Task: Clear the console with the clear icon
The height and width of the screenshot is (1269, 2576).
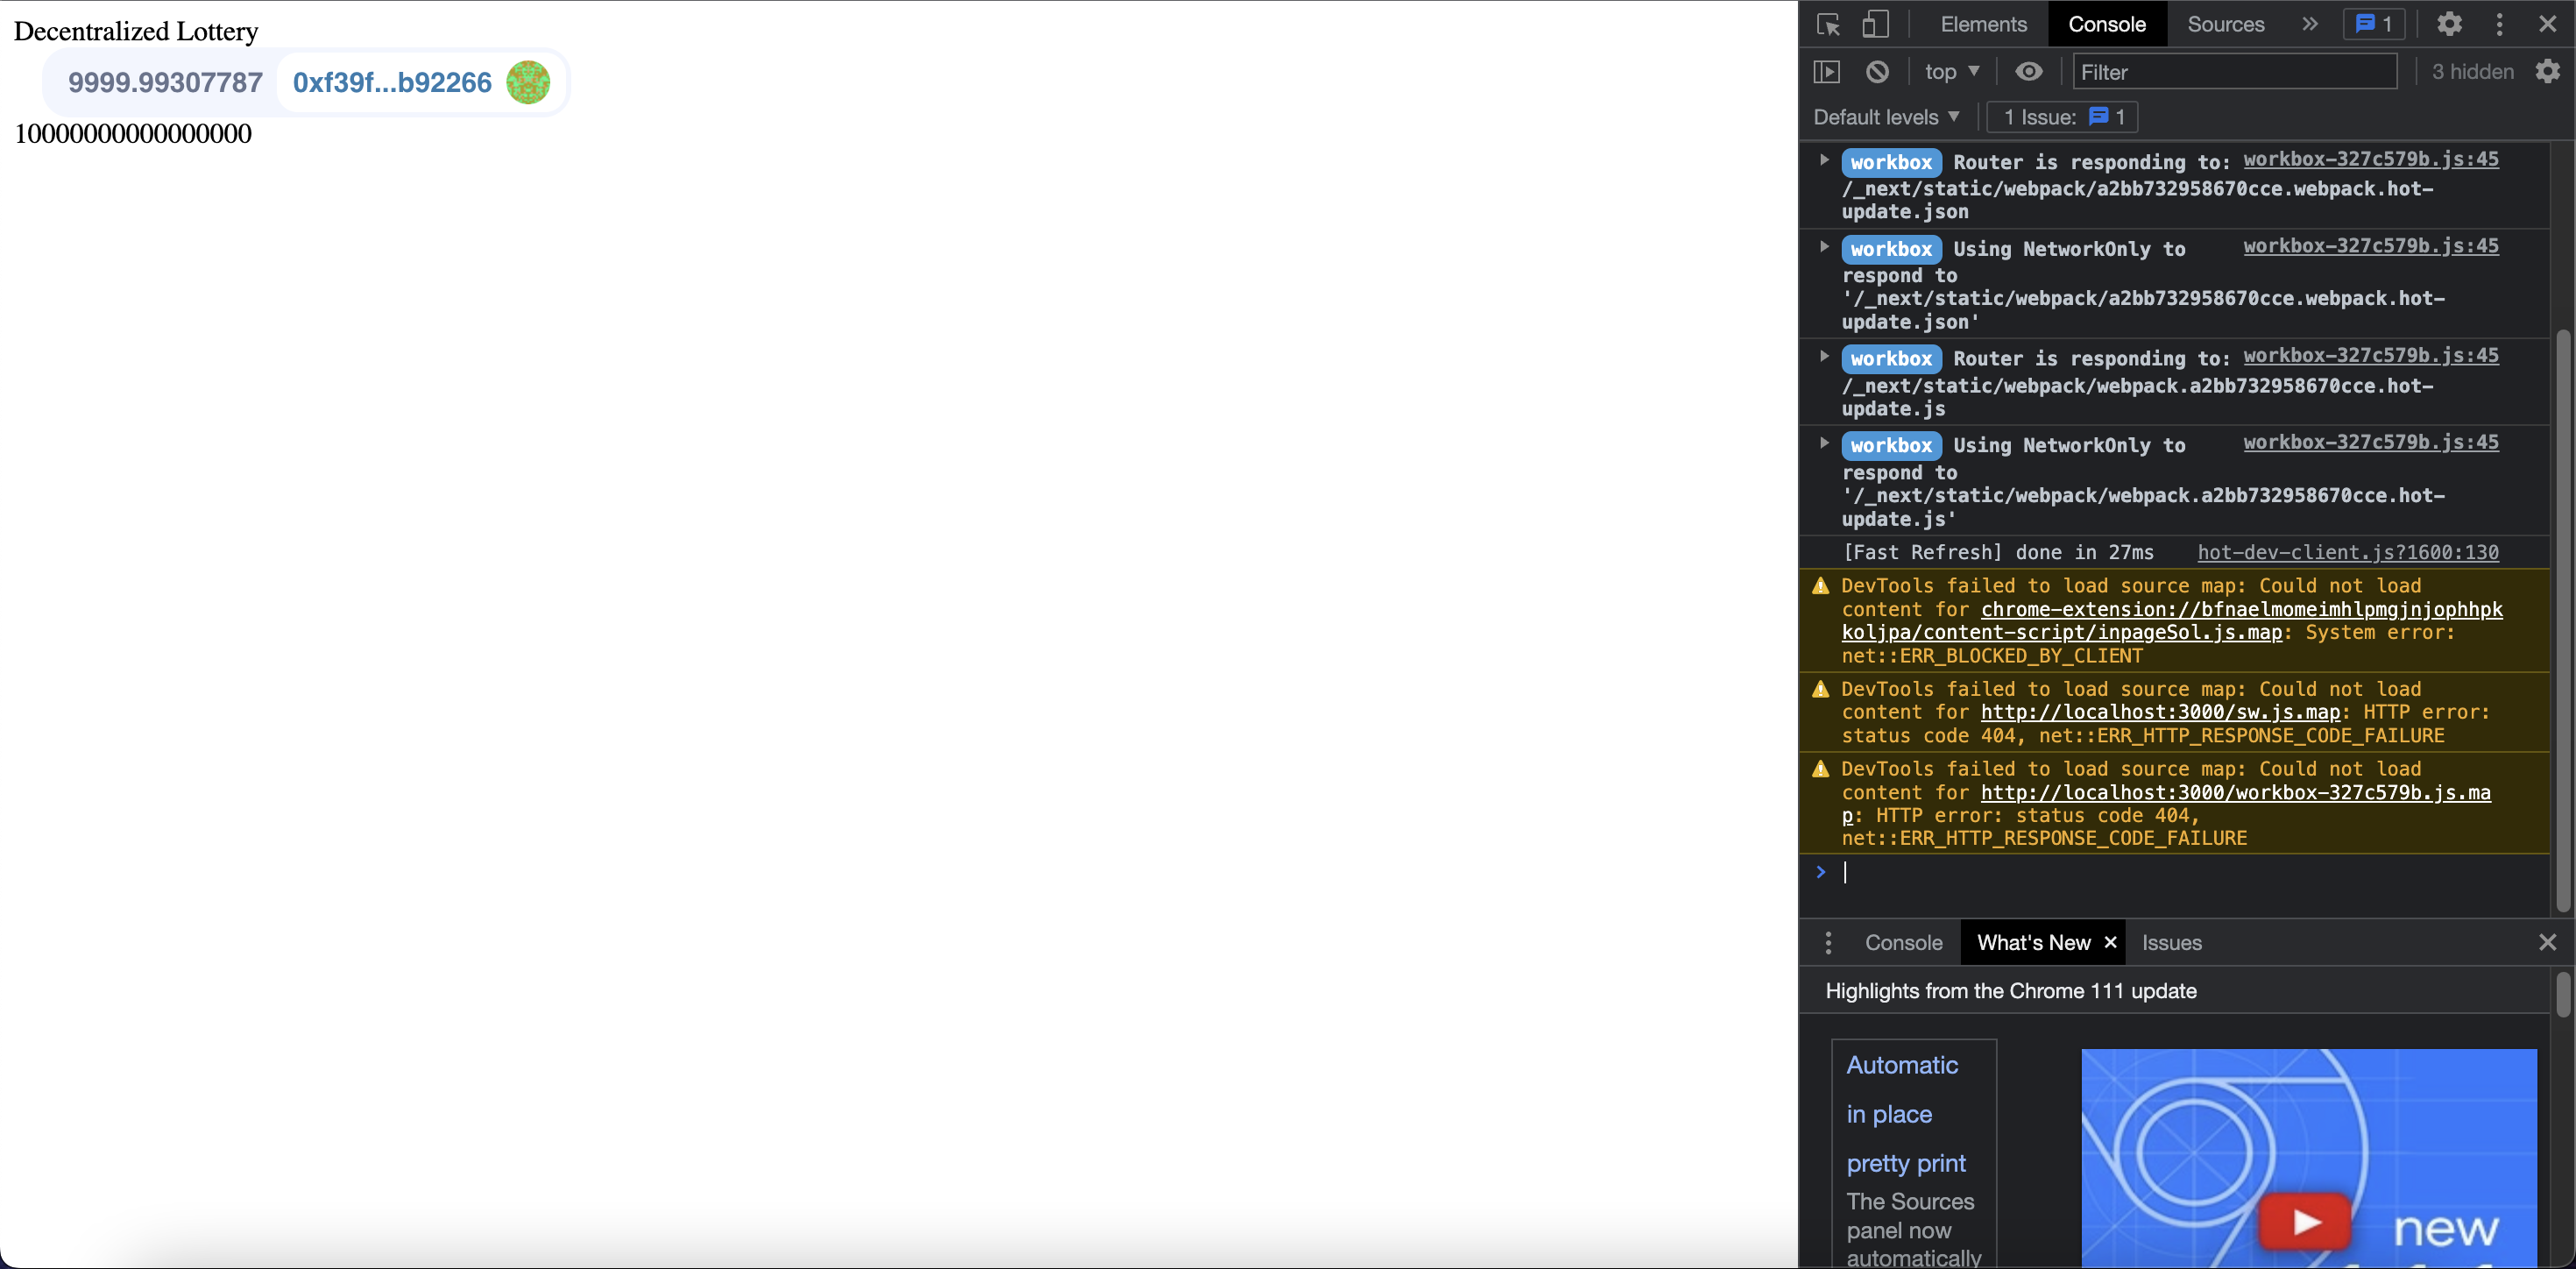Action: (1877, 72)
